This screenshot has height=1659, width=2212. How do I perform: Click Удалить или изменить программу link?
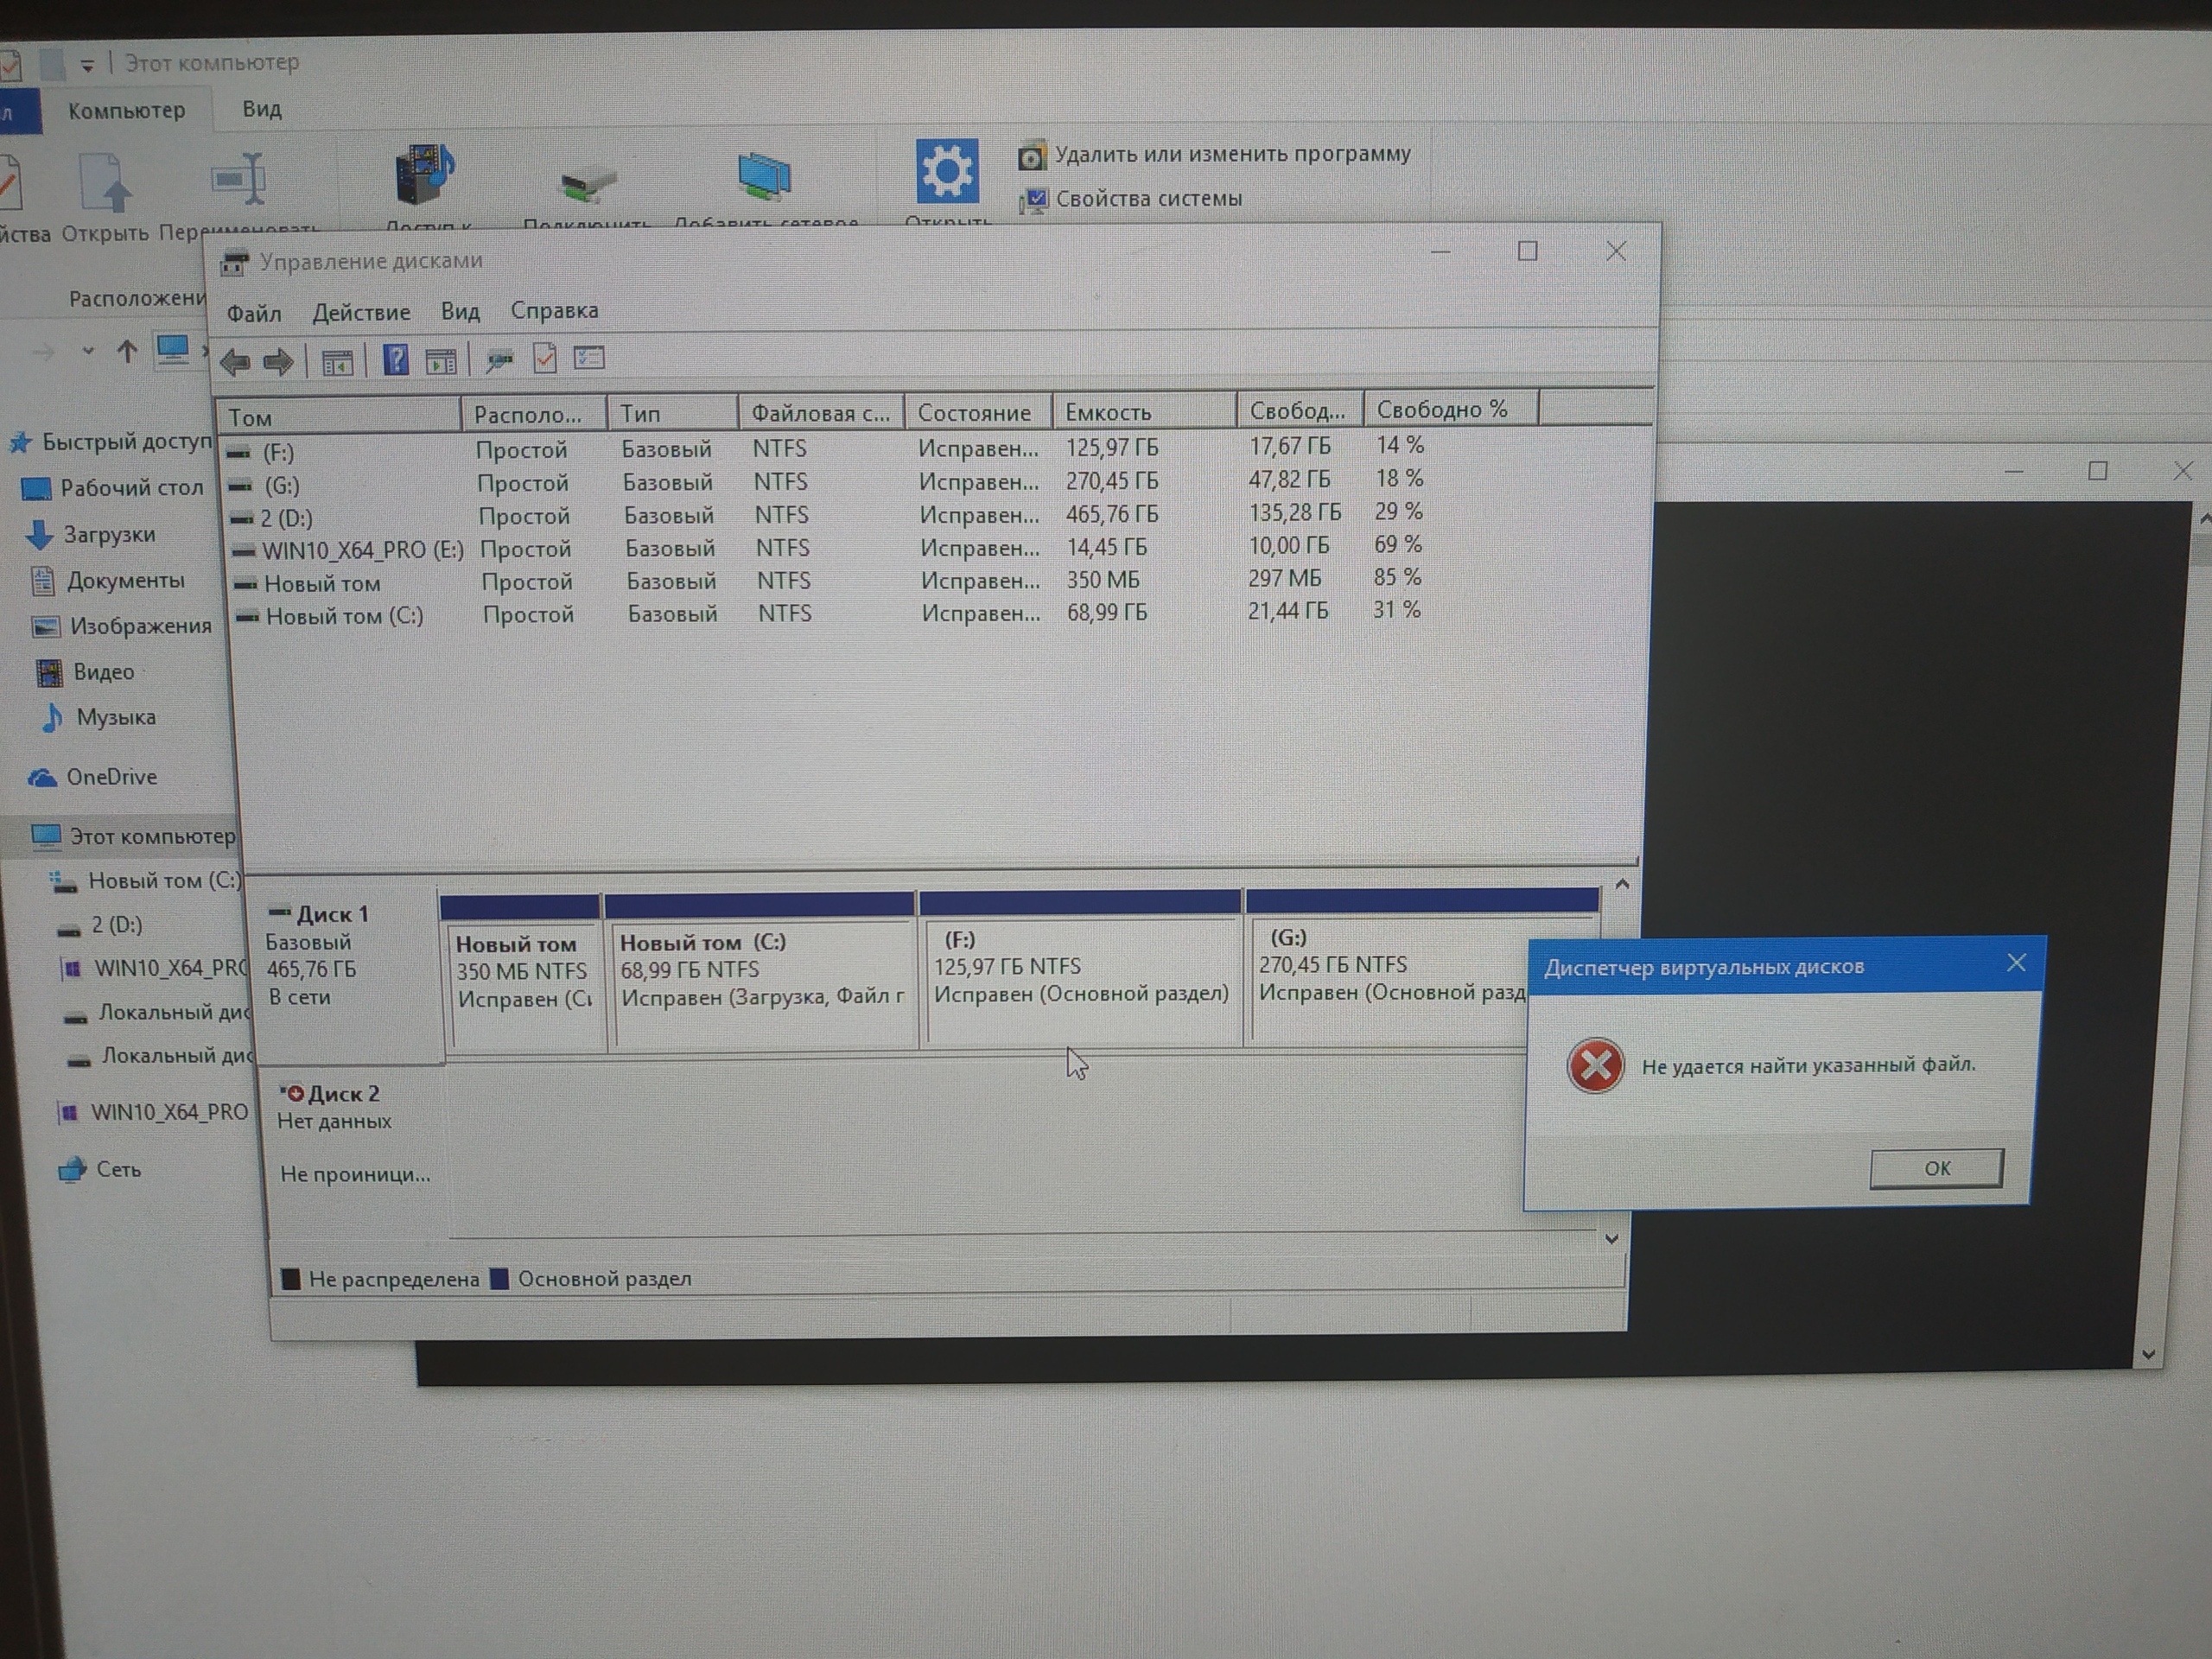tap(1232, 154)
